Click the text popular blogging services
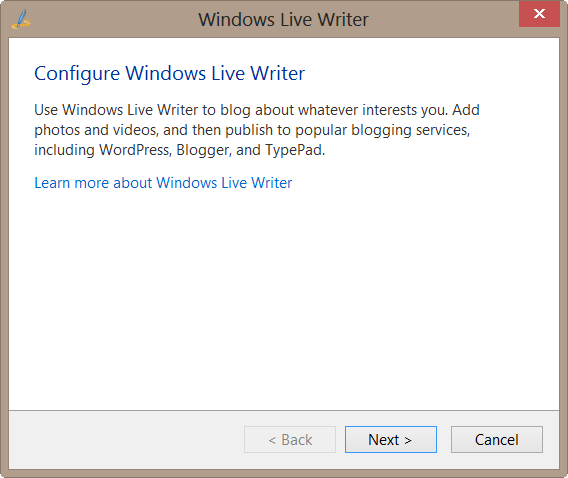This screenshot has height=478, width=568. 383,130
